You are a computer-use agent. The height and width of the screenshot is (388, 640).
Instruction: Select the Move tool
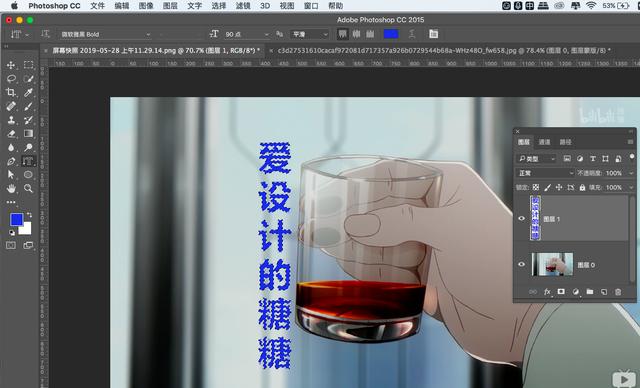(x=11, y=65)
